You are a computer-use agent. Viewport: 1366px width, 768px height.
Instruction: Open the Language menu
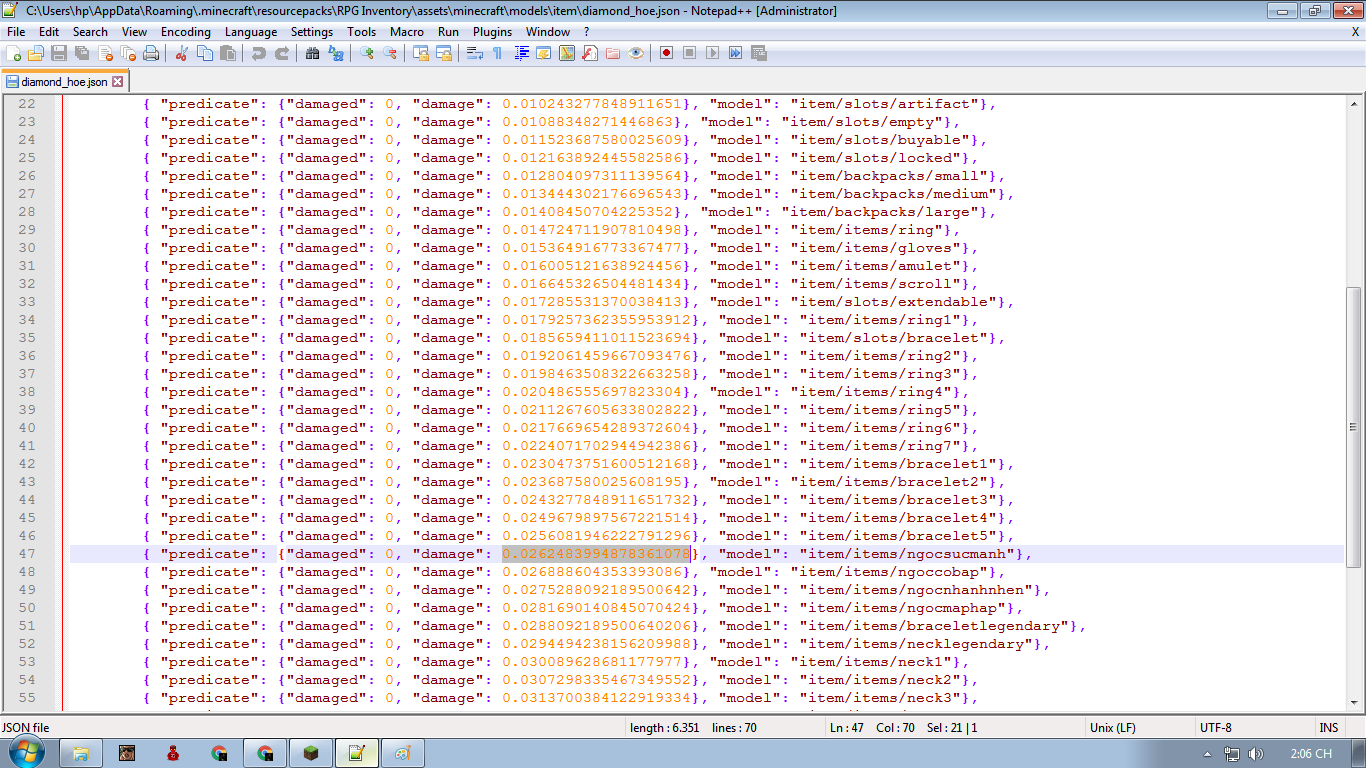click(x=250, y=31)
